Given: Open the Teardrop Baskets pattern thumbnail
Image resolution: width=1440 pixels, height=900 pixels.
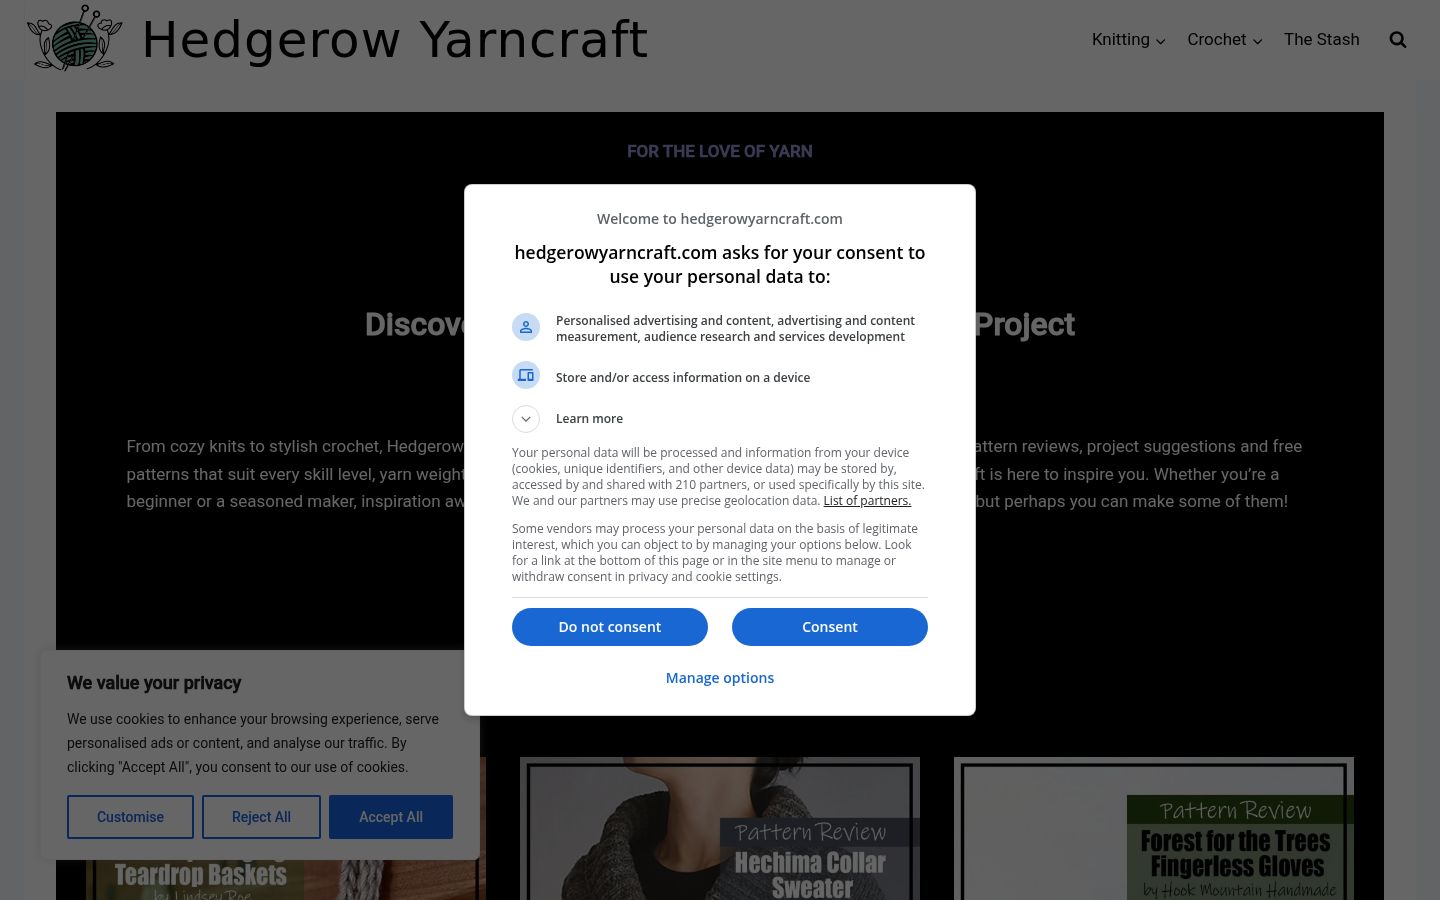Looking at the screenshot, I should [285, 880].
